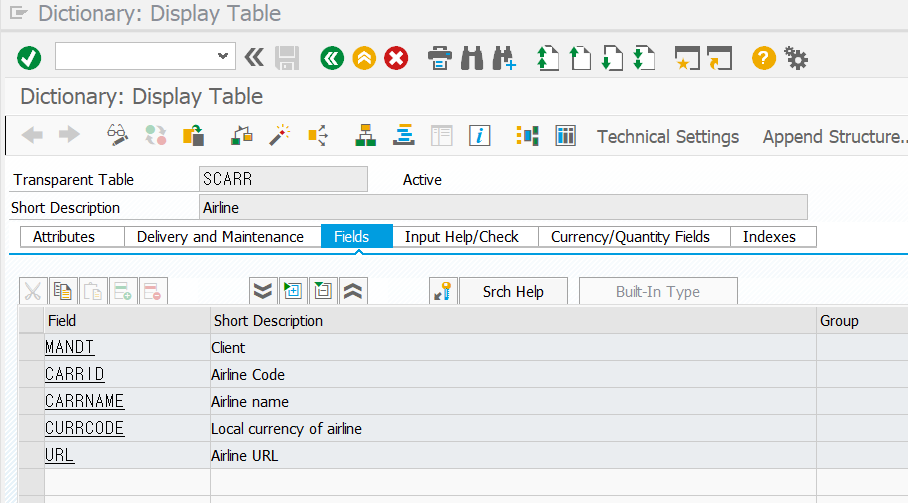Click the Save diskette icon

click(287, 58)
